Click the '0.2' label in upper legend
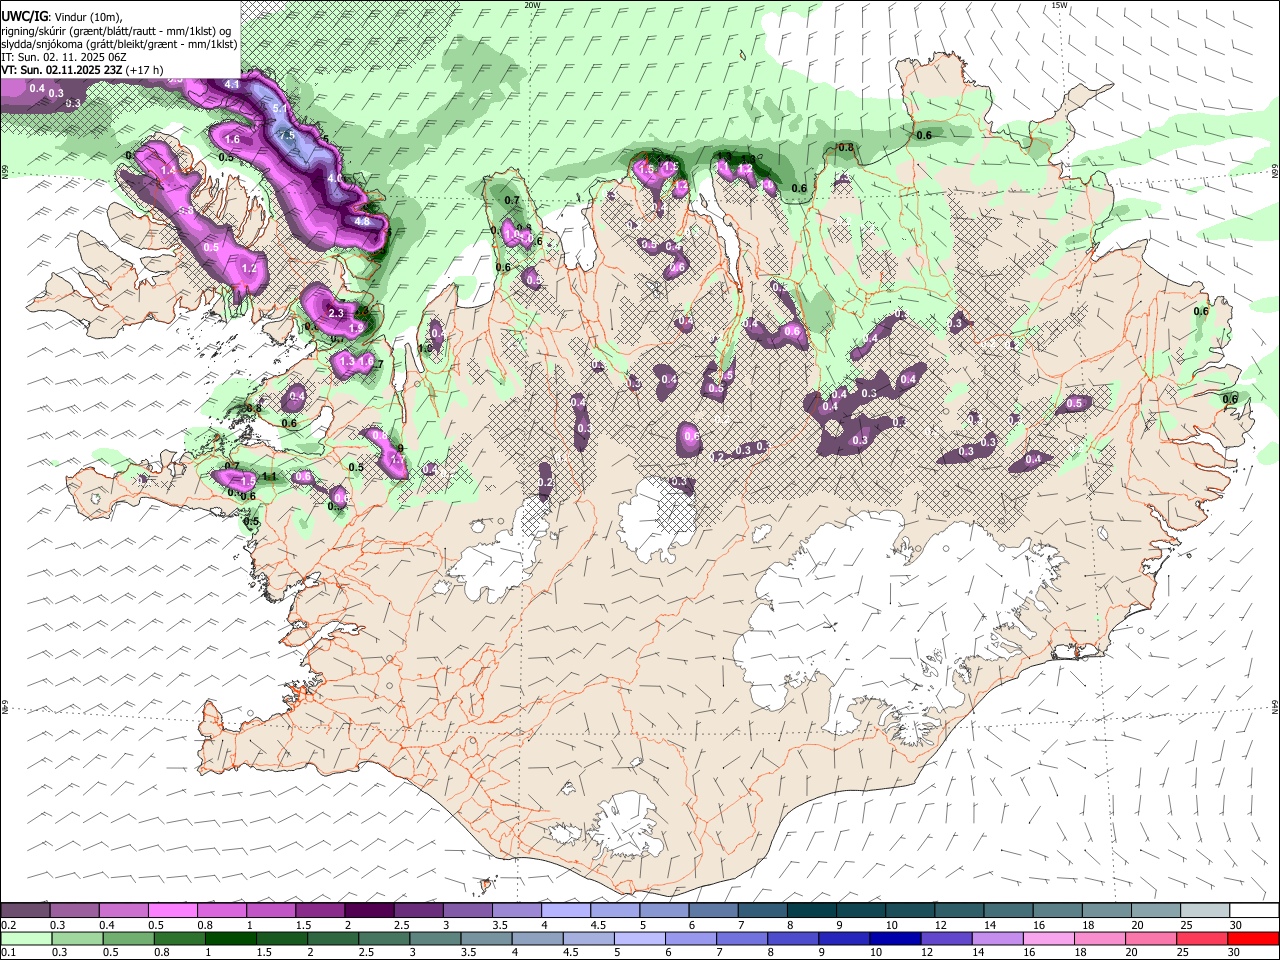The image size is (1280, 960). [x=8, y=924]
